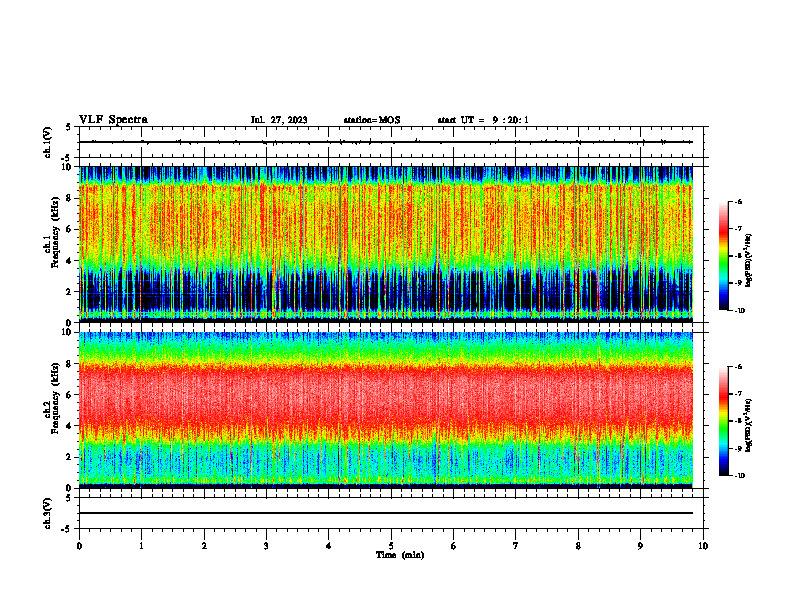Select the date text "Jul. 27, 2023"

tap(279, 120)
